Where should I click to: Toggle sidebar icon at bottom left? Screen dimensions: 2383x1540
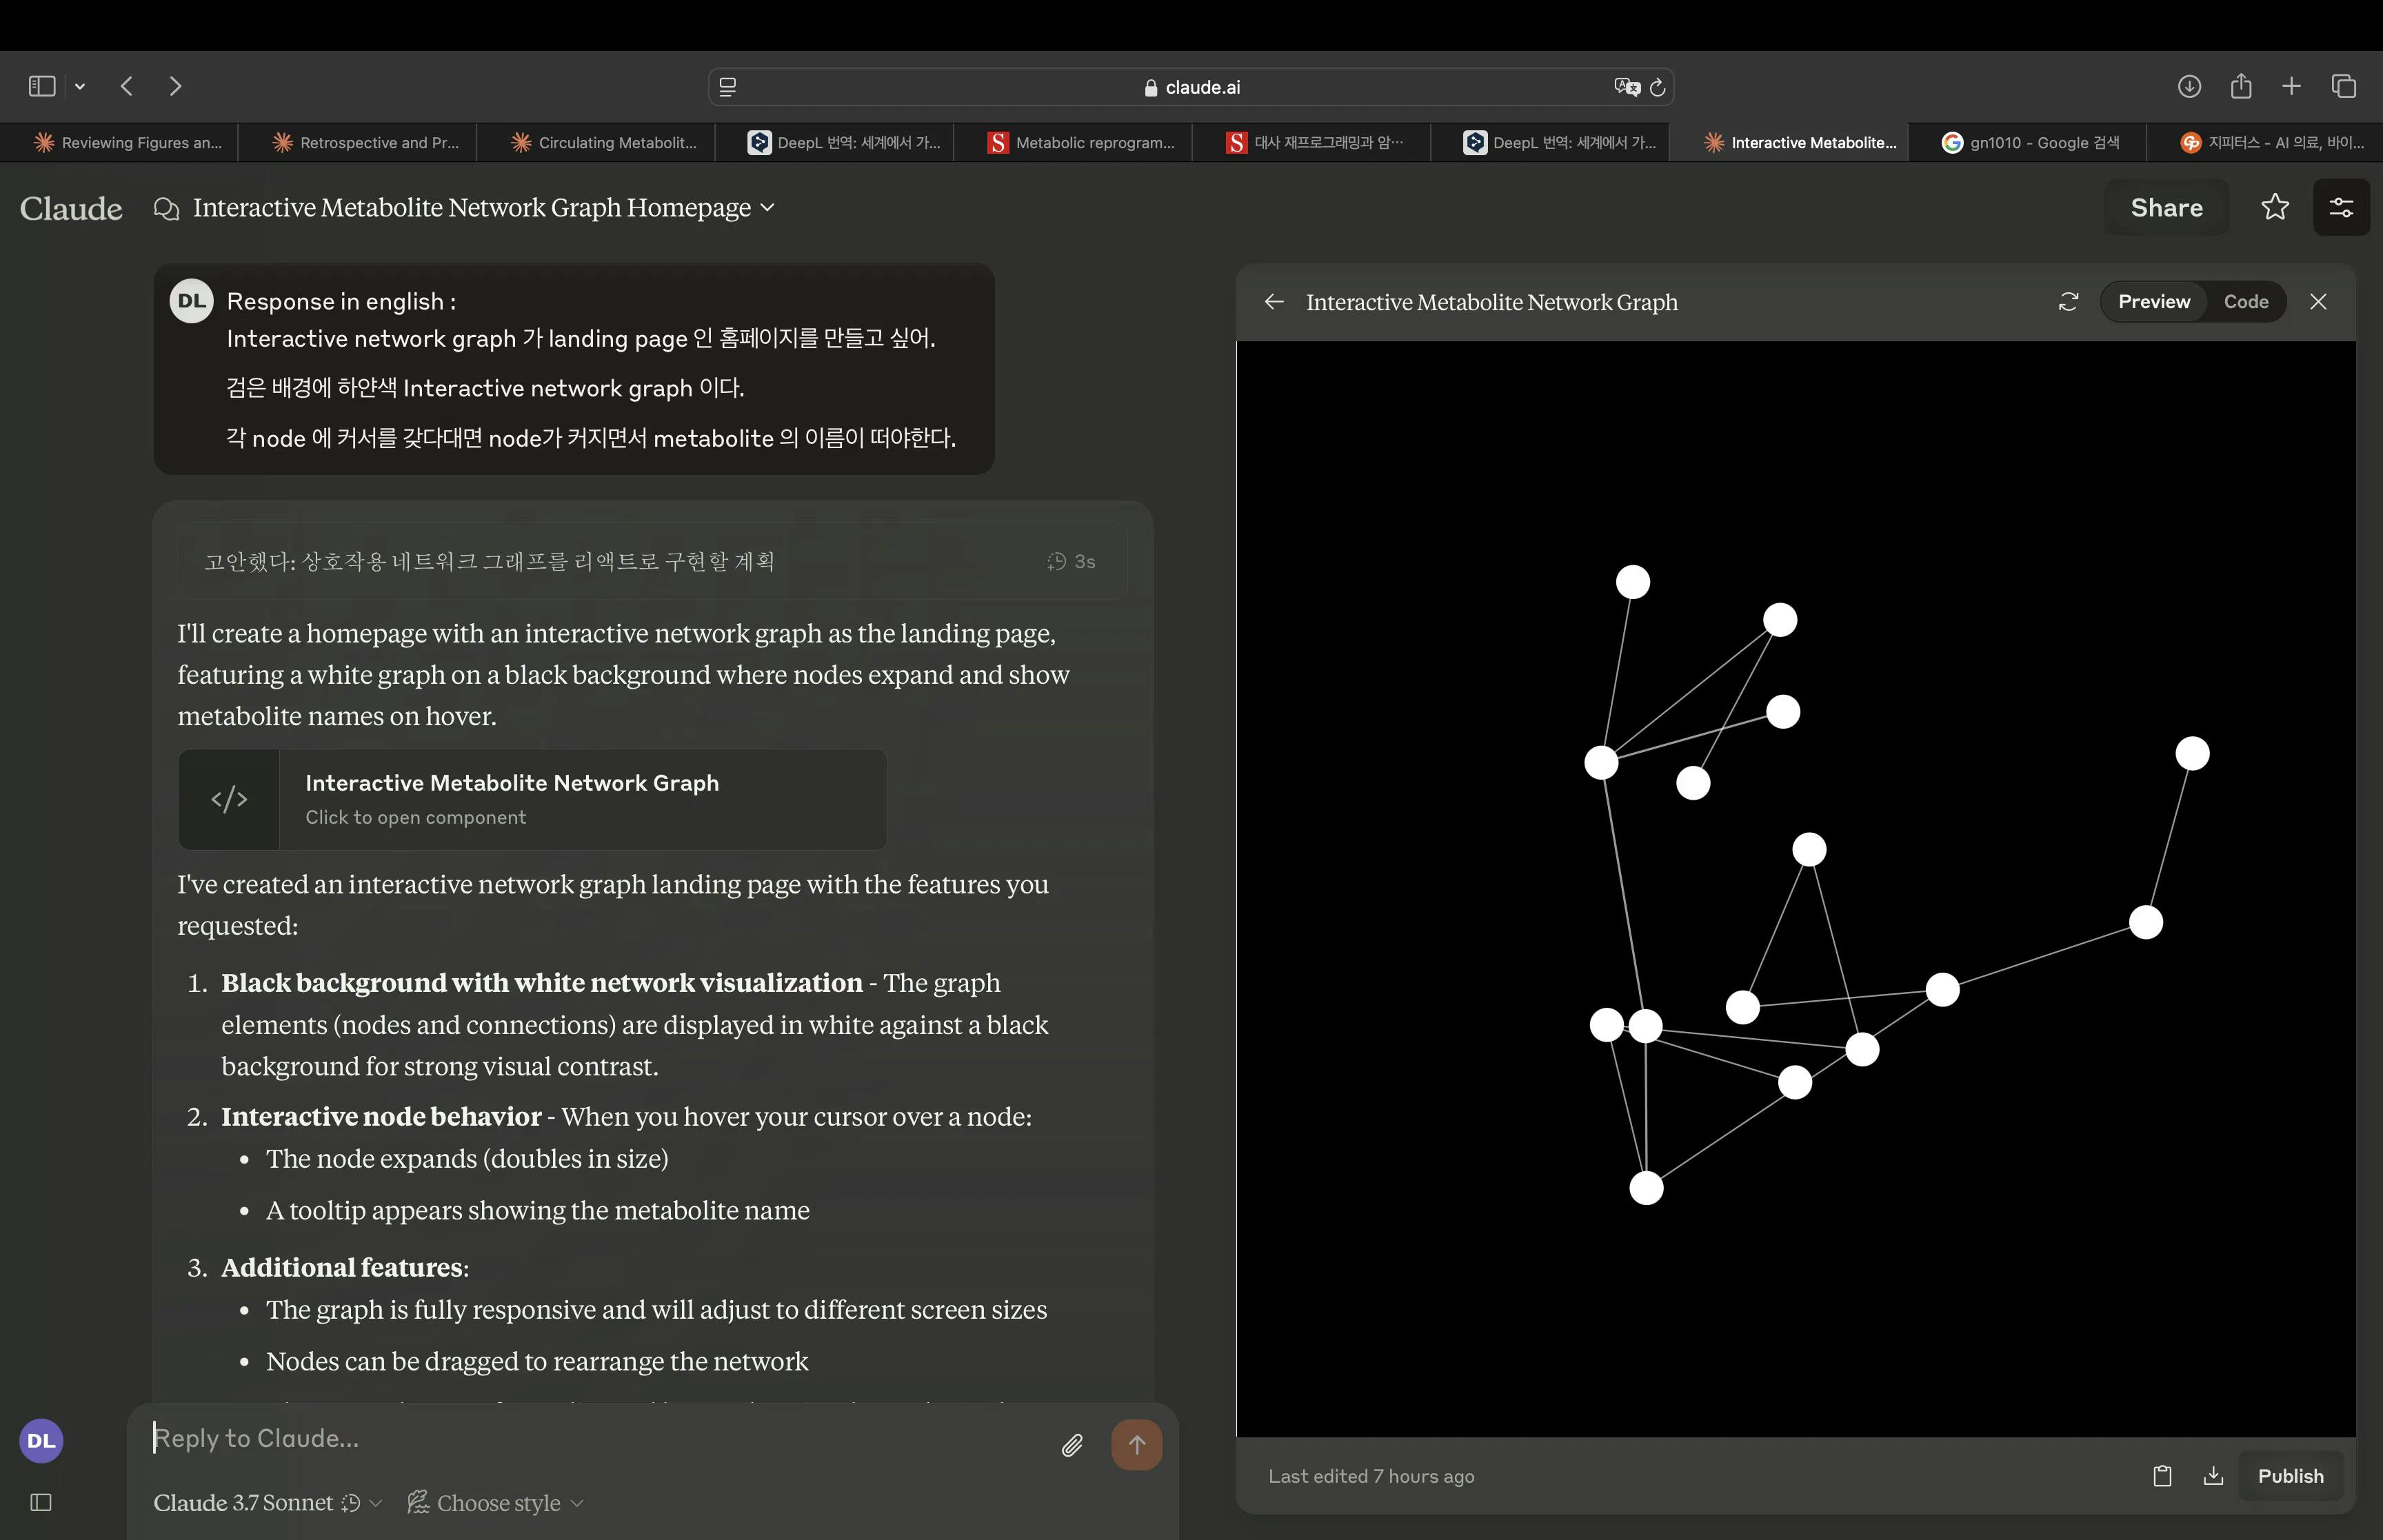[x=41, y=1502]
